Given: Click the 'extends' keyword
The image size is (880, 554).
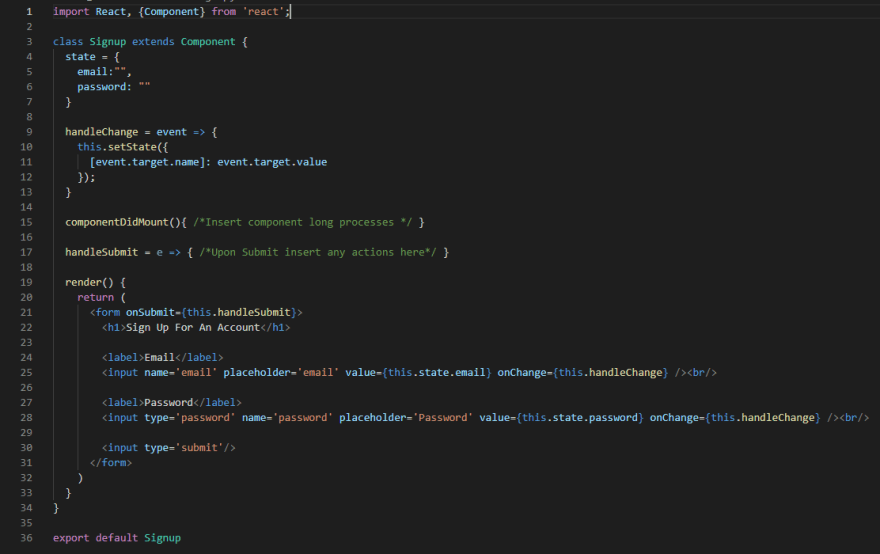Looking at the screenshot, I should [153, 42].
